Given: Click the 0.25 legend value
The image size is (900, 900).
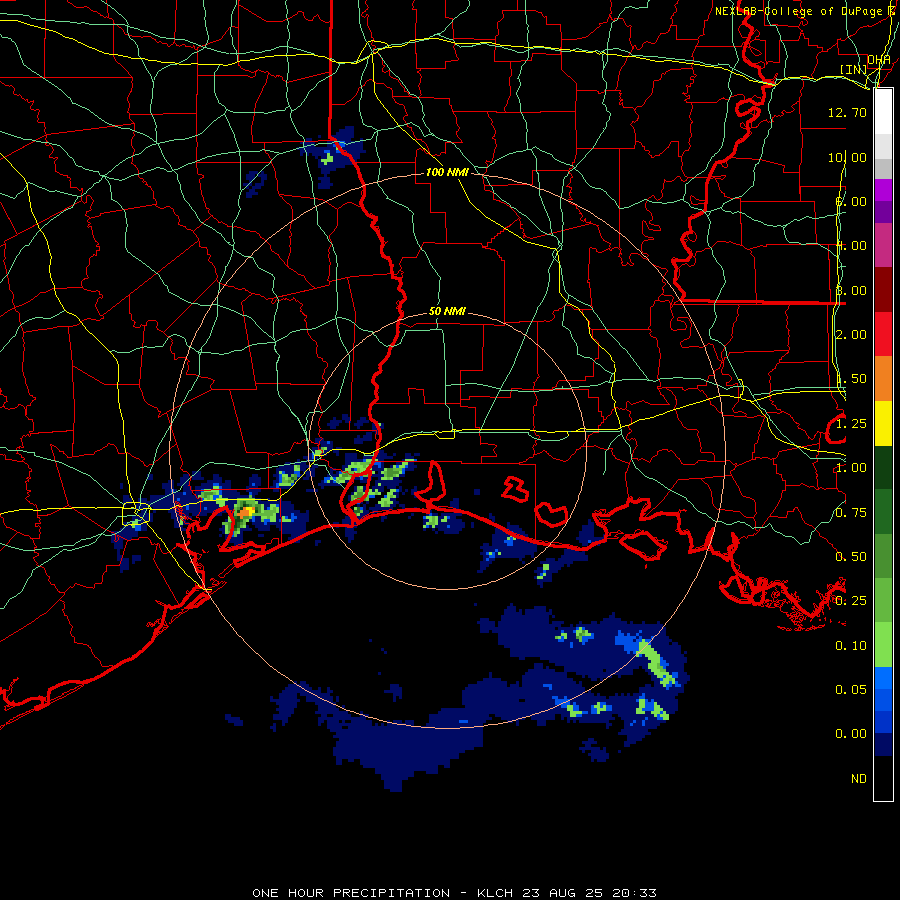Looking at the screenshot, I should [x=851, y=601].
